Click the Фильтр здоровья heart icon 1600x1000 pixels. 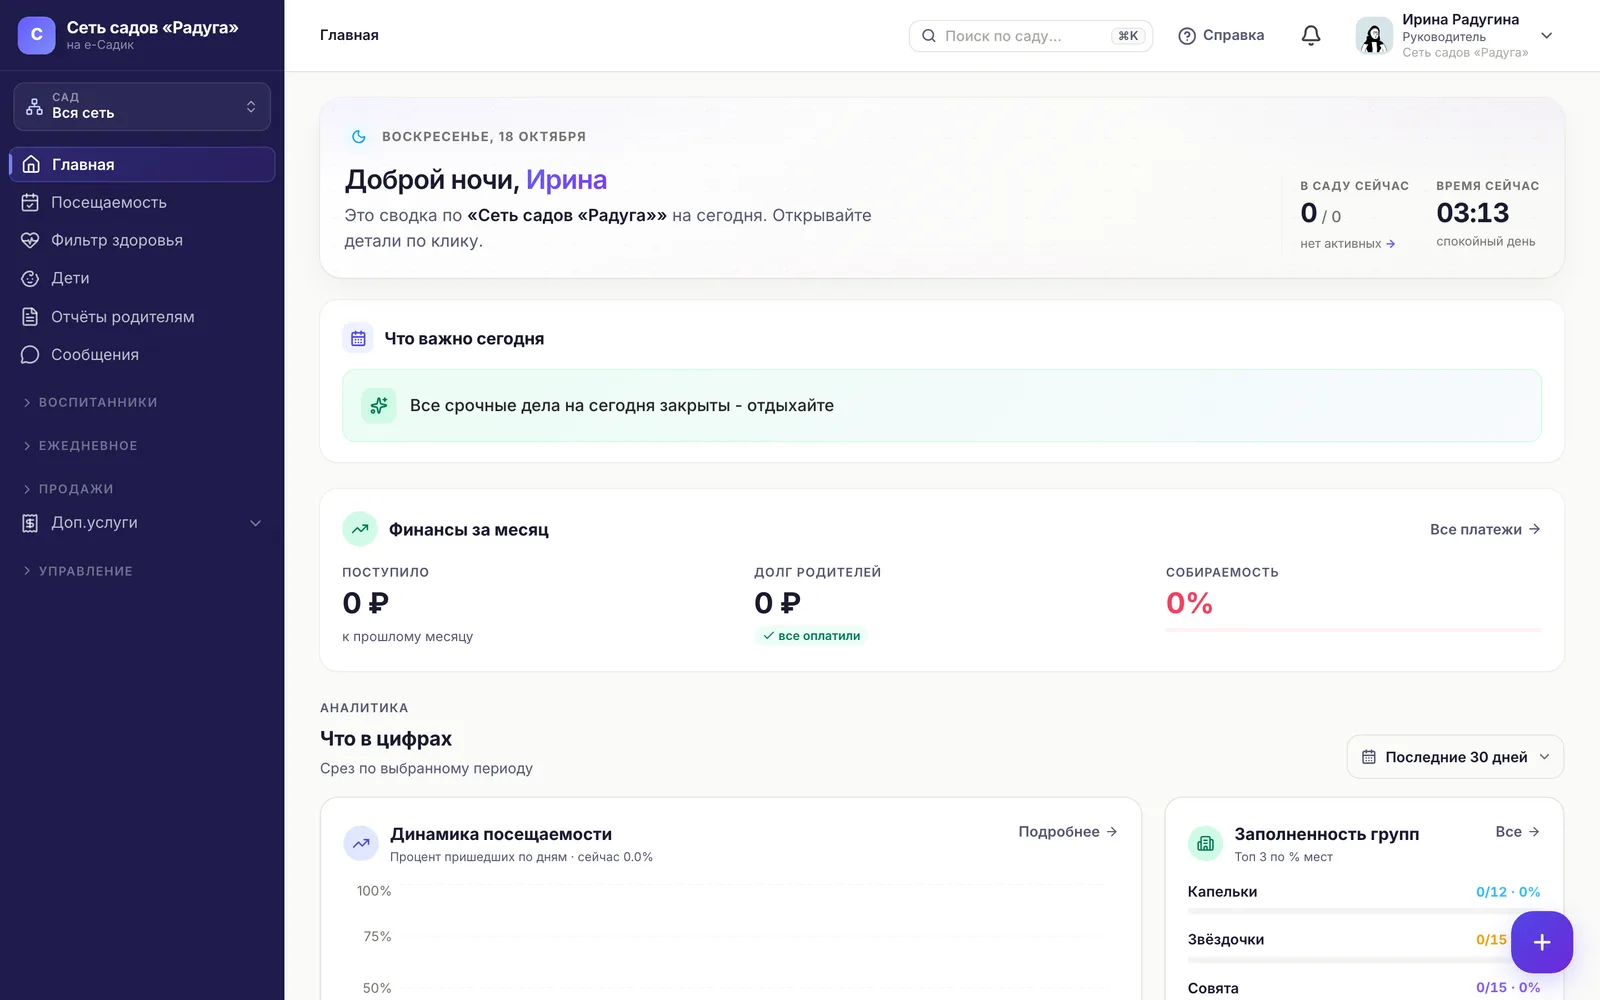(30, 241)
